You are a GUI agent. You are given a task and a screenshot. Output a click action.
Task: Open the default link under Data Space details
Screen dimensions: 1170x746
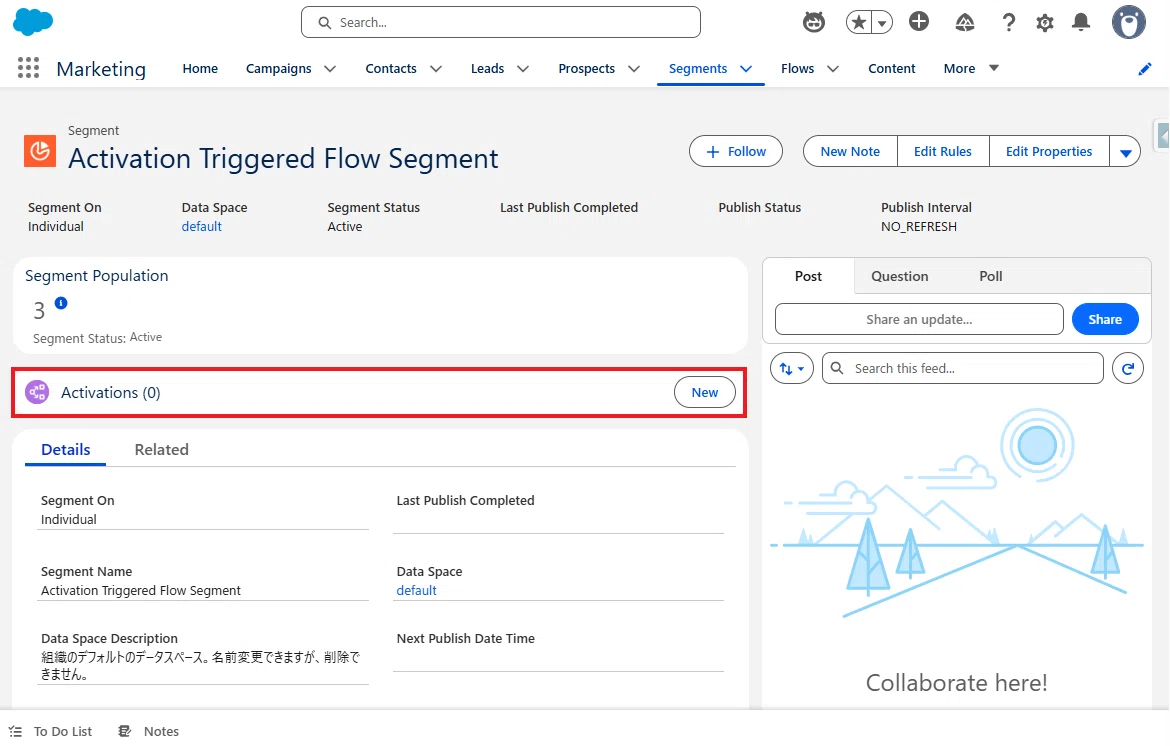[416, 590]
